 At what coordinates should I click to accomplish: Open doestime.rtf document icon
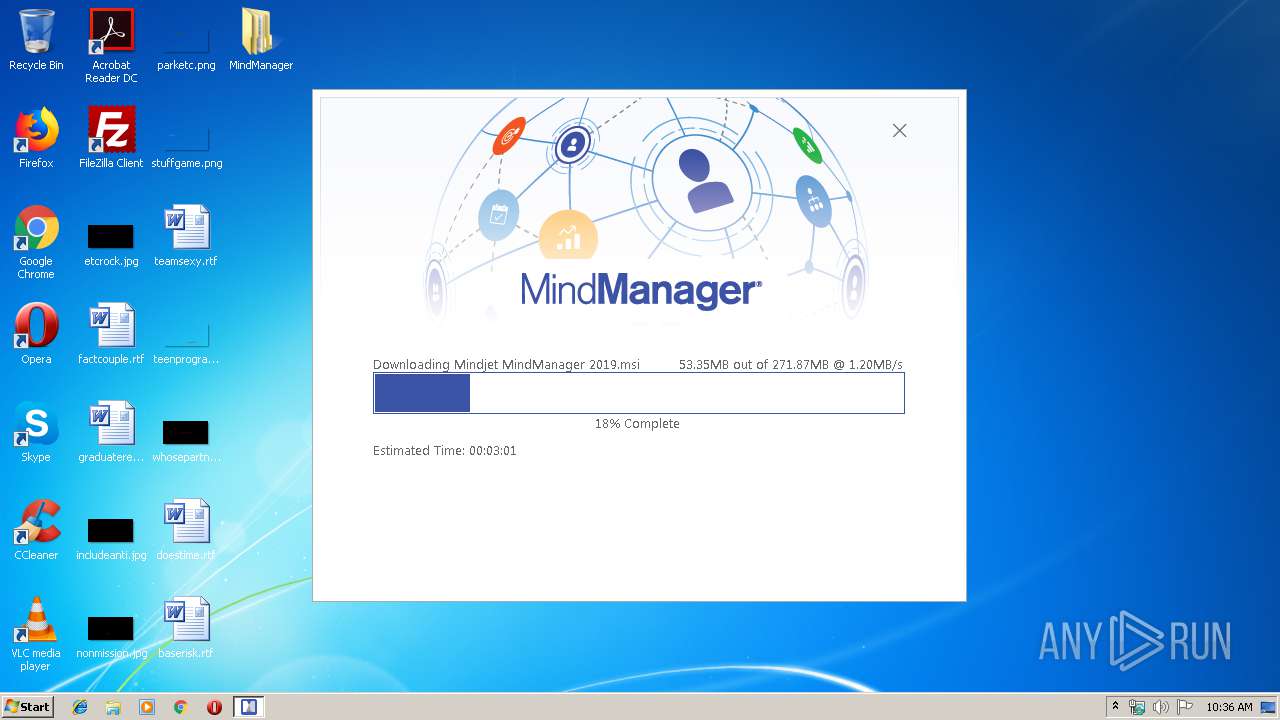pyautogui.click(x=186, y=530)
